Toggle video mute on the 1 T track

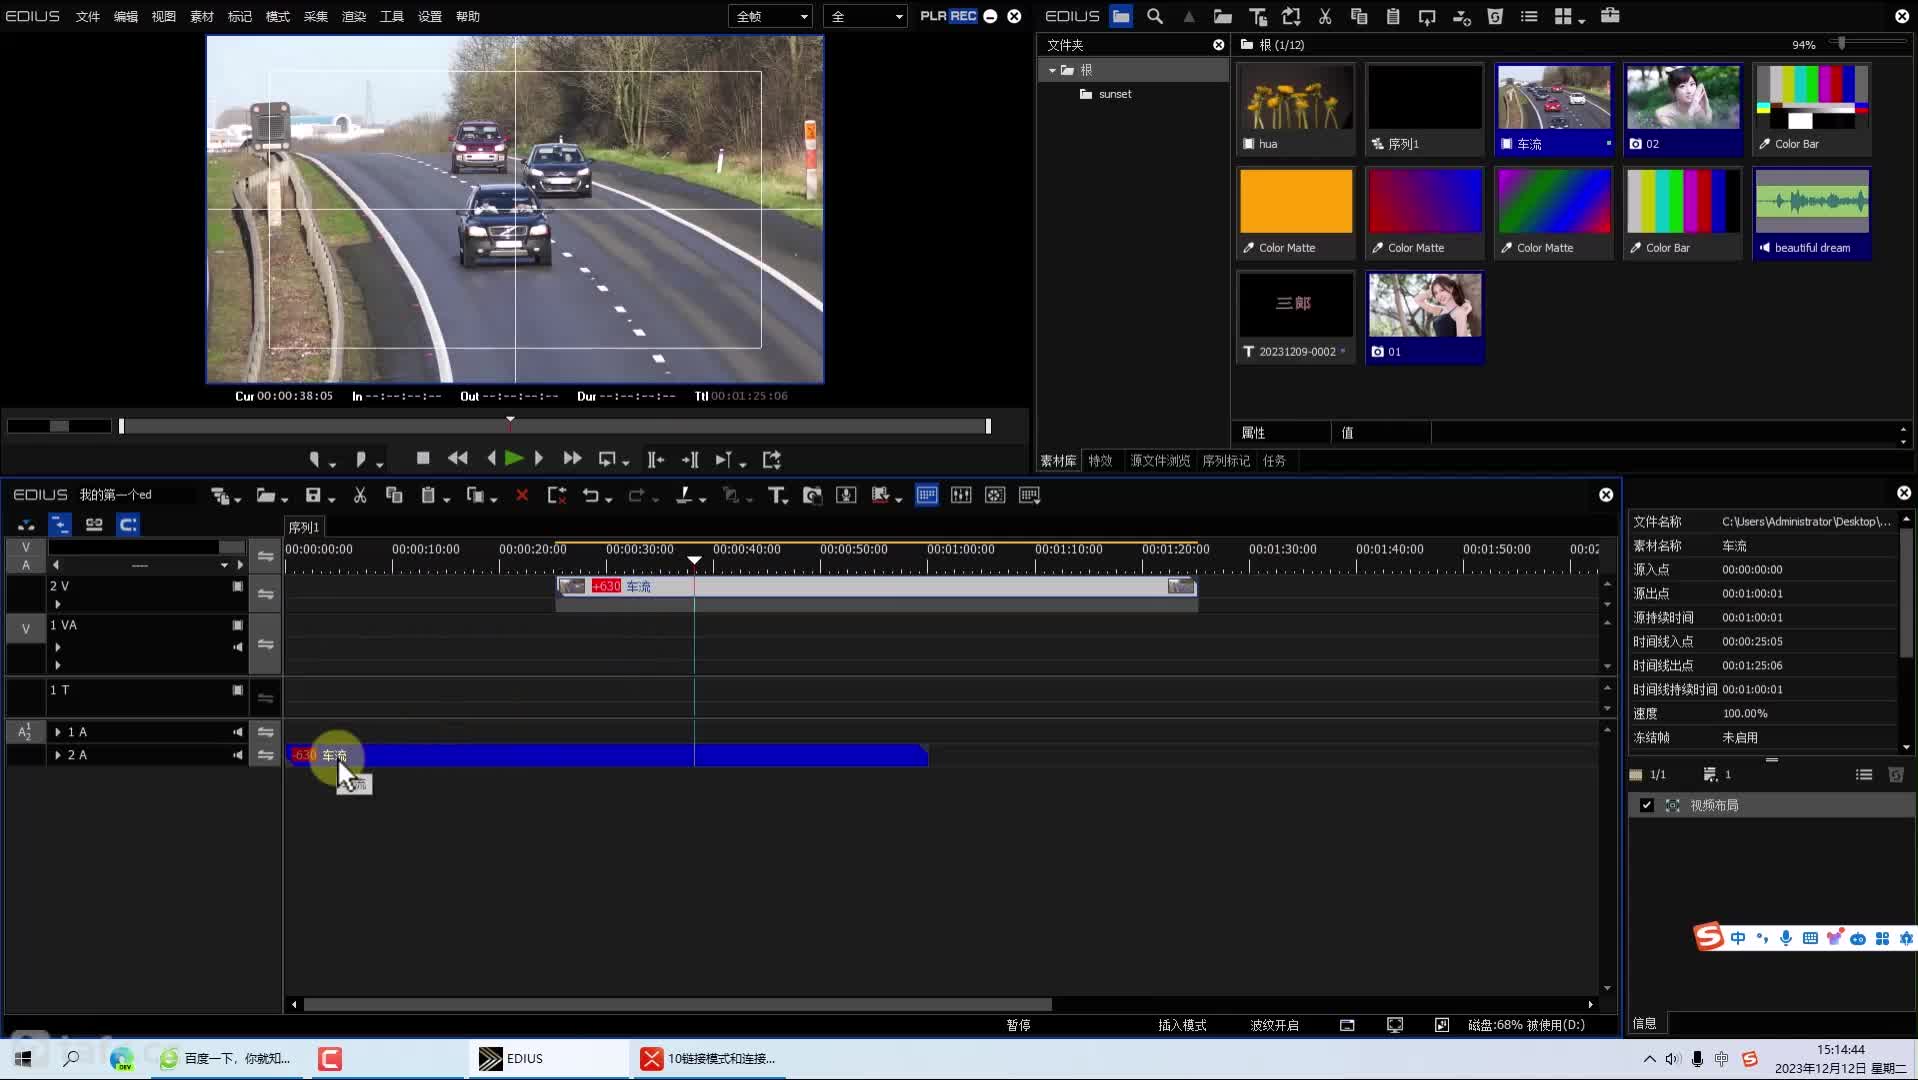pos(238,690)
